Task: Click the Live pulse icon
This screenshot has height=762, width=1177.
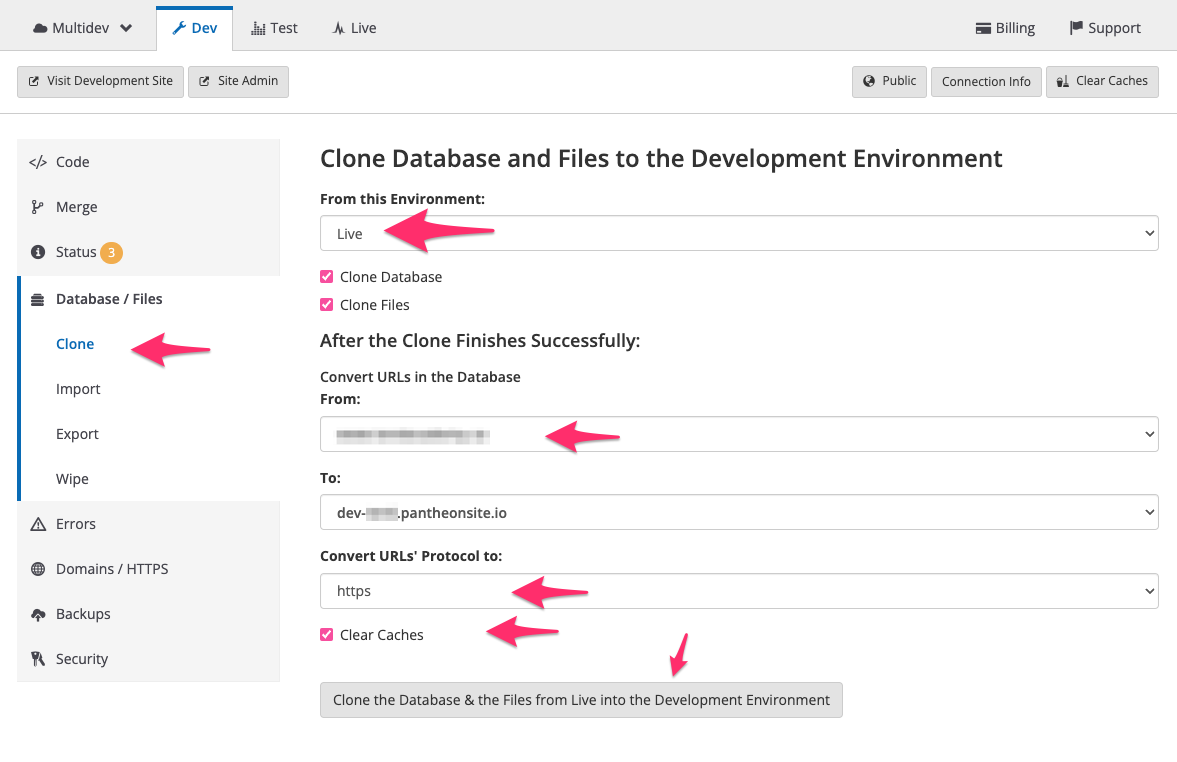Action: point(339,29)
